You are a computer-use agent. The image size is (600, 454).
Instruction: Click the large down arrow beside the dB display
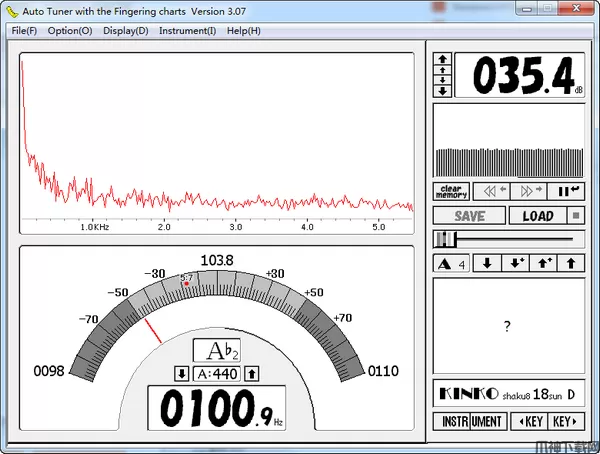(443, 91)
